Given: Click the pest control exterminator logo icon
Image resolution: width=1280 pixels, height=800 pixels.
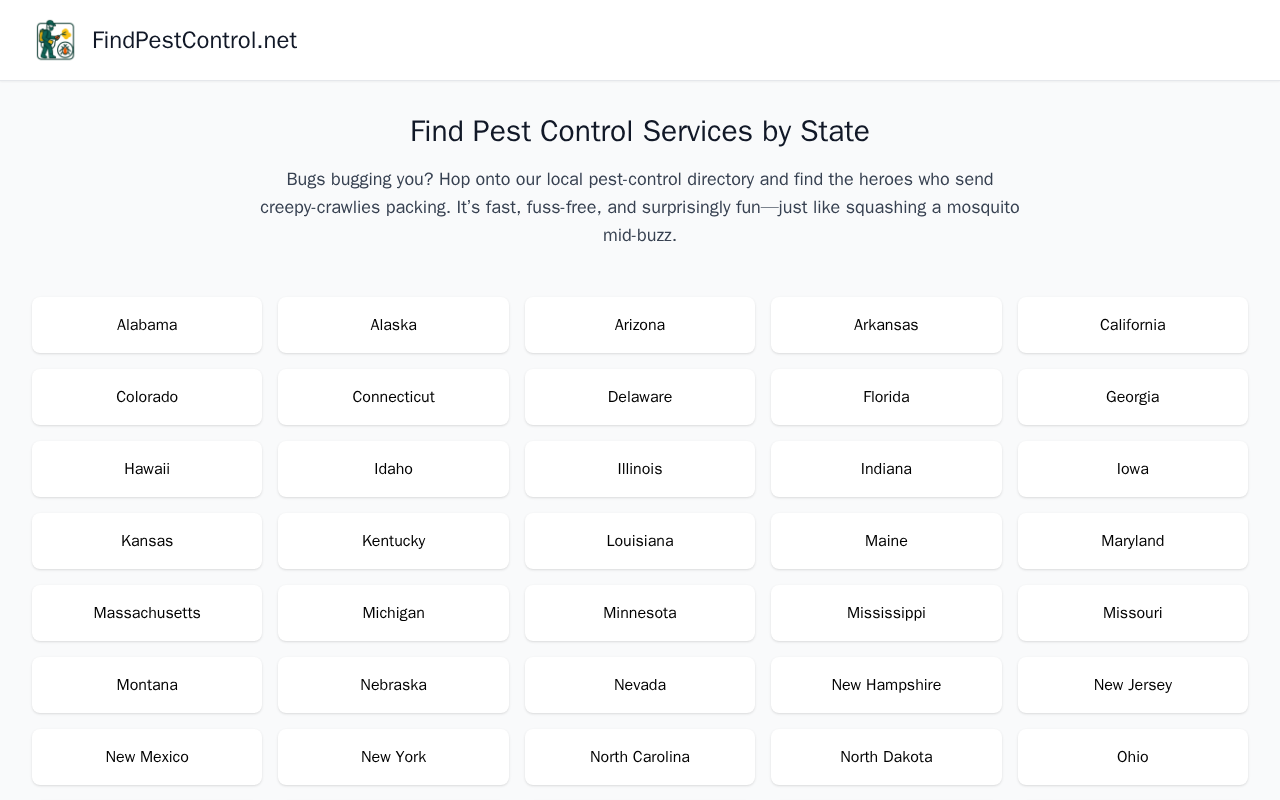Looking at the screenshot, I should coord(56,40).
